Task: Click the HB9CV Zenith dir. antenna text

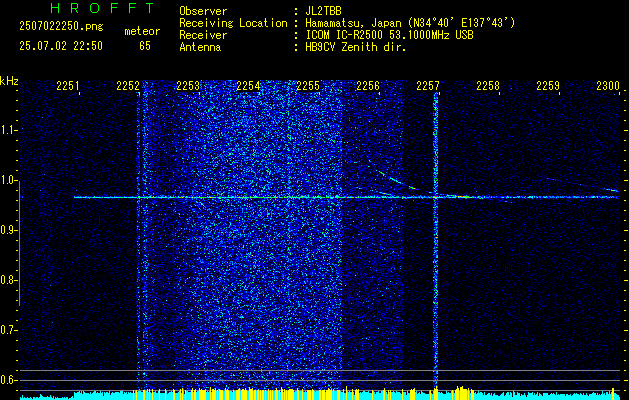Action: [x=356, y=47]
